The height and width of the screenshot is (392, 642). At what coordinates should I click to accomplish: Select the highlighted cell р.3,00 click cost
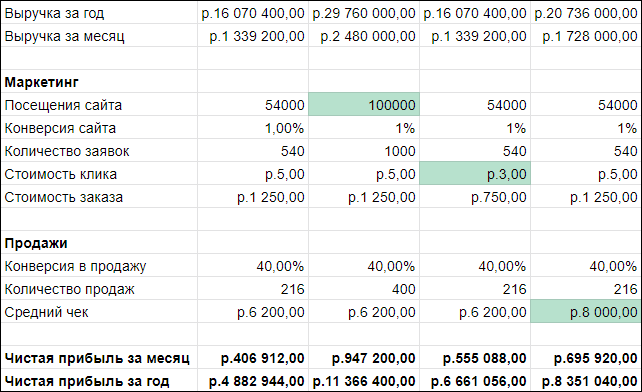[475, 173]
